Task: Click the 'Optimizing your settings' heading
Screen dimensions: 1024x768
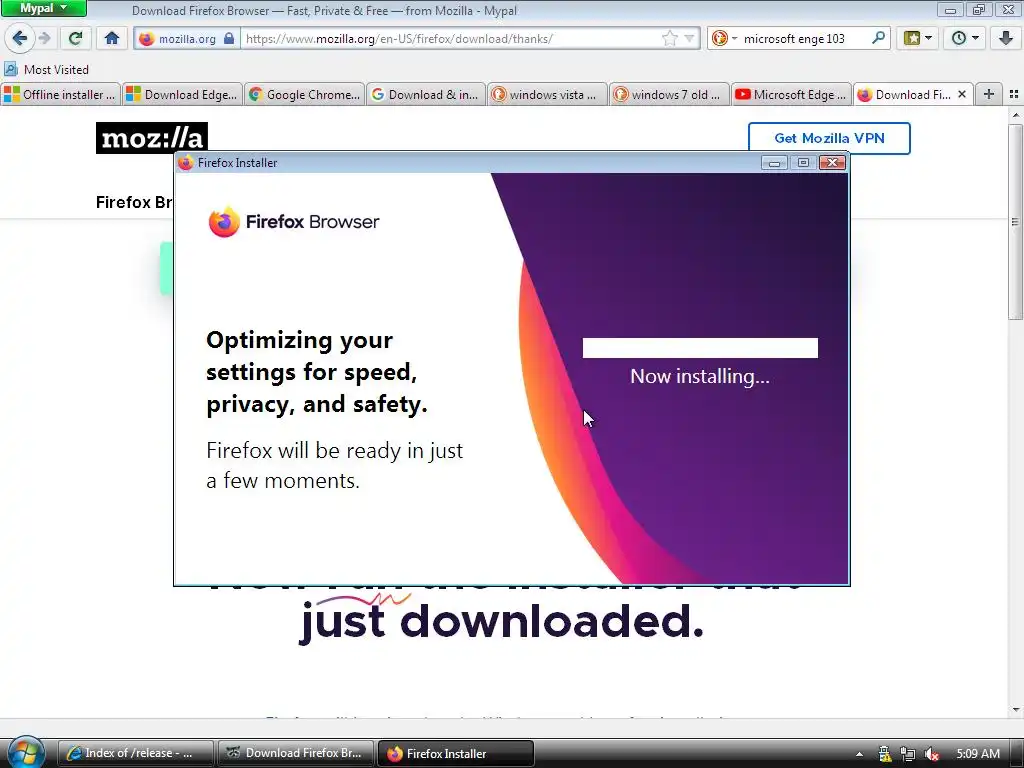Action: point(317,372)
